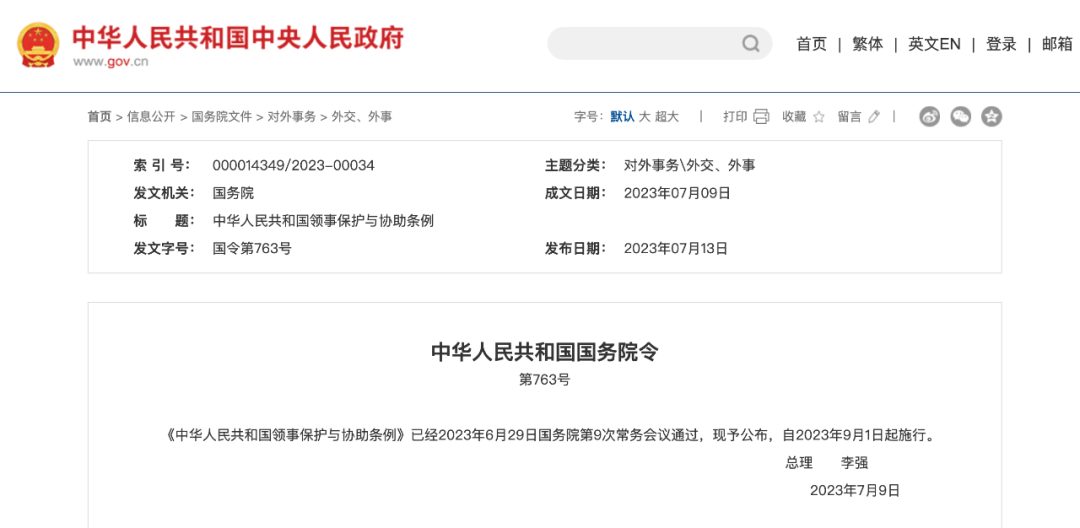Screen dimensions: 1080x528
Task: Select index number 000014349/2023-00034
Action: pos(293,166)
